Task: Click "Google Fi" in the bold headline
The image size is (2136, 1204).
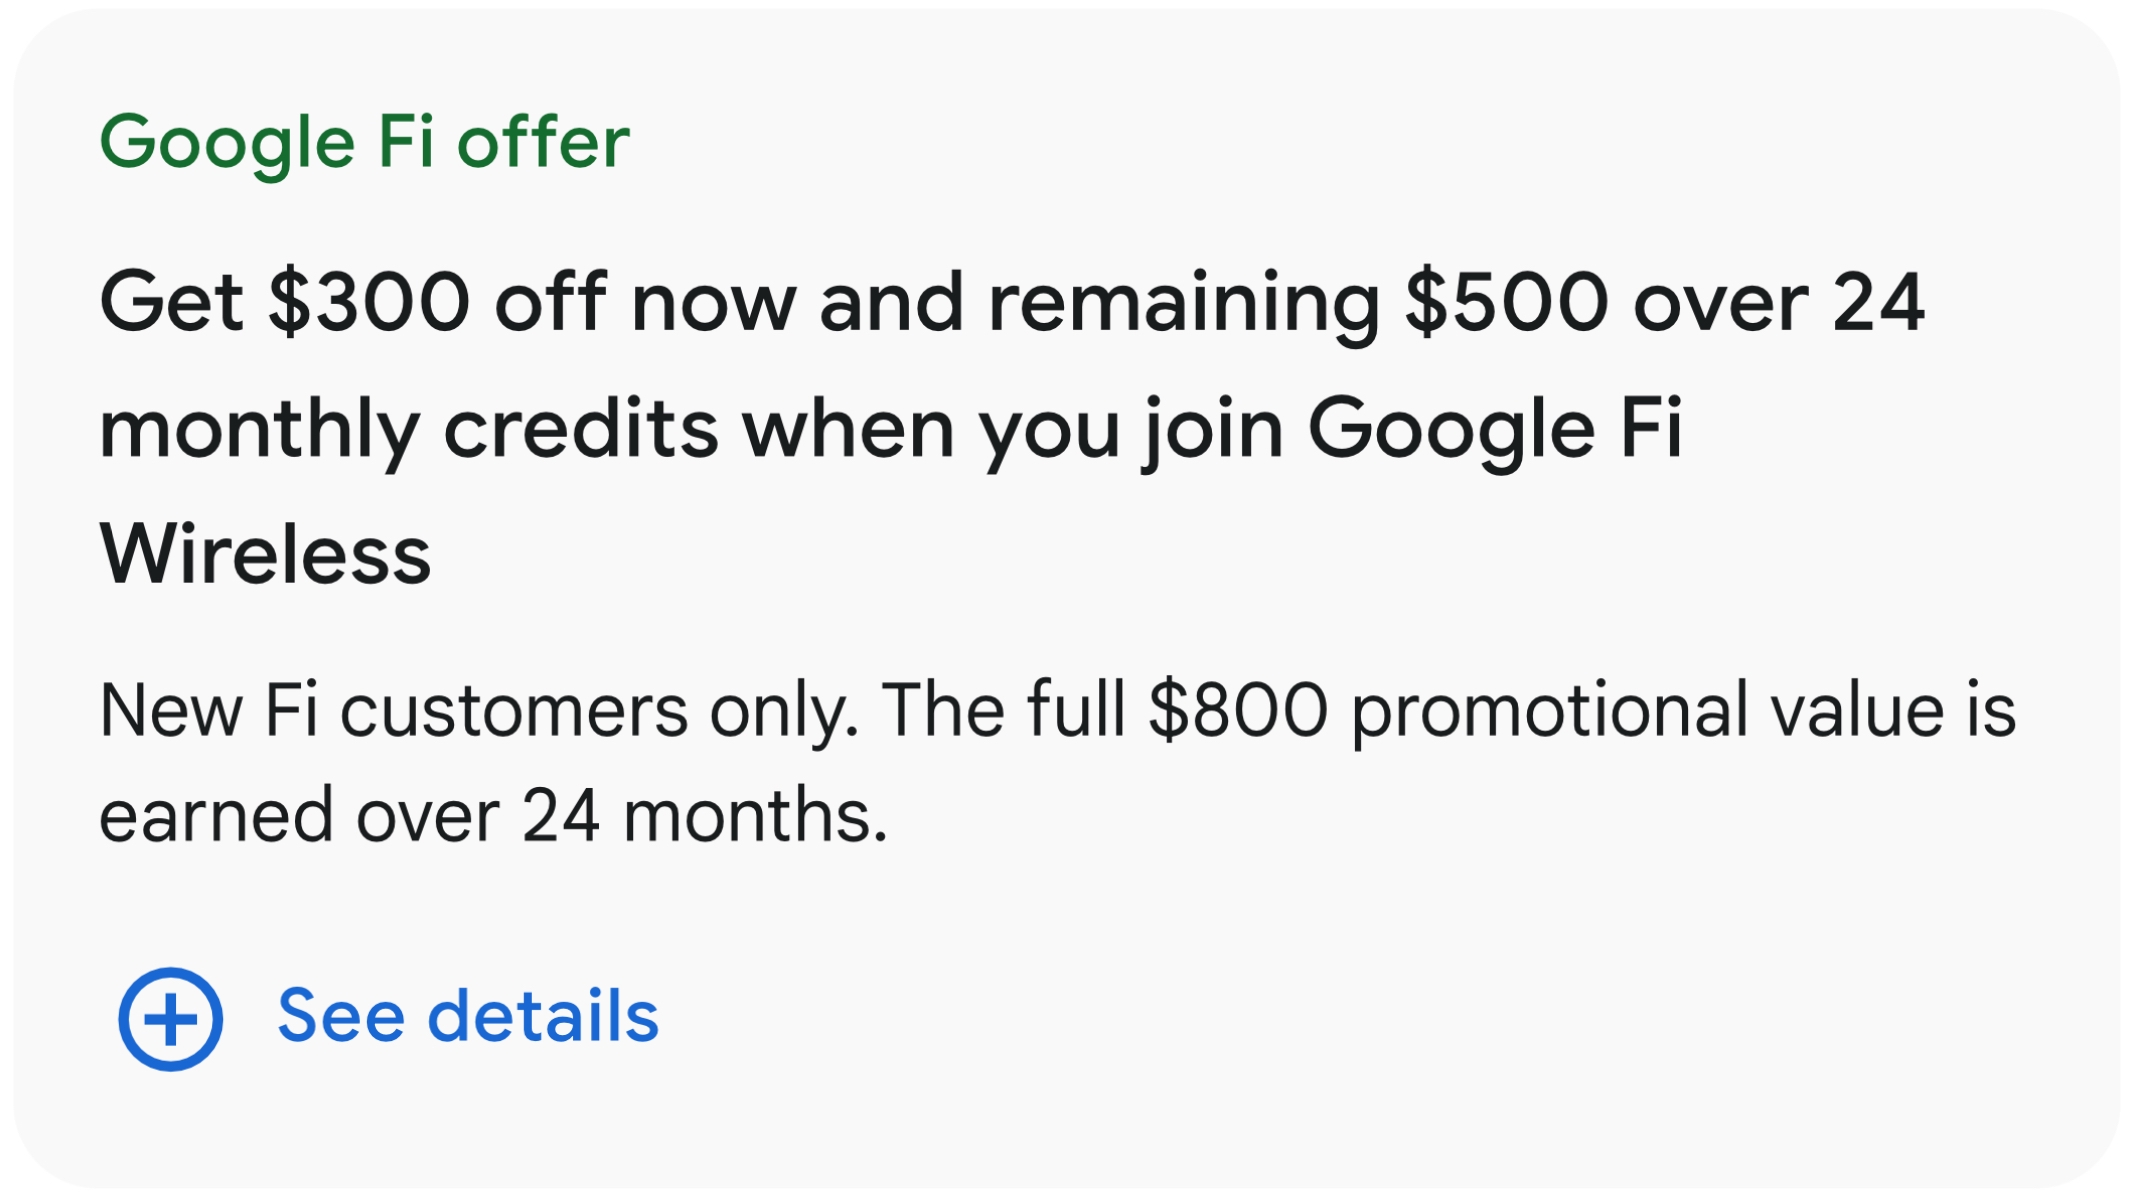Action: click(x=1495, y=429)
